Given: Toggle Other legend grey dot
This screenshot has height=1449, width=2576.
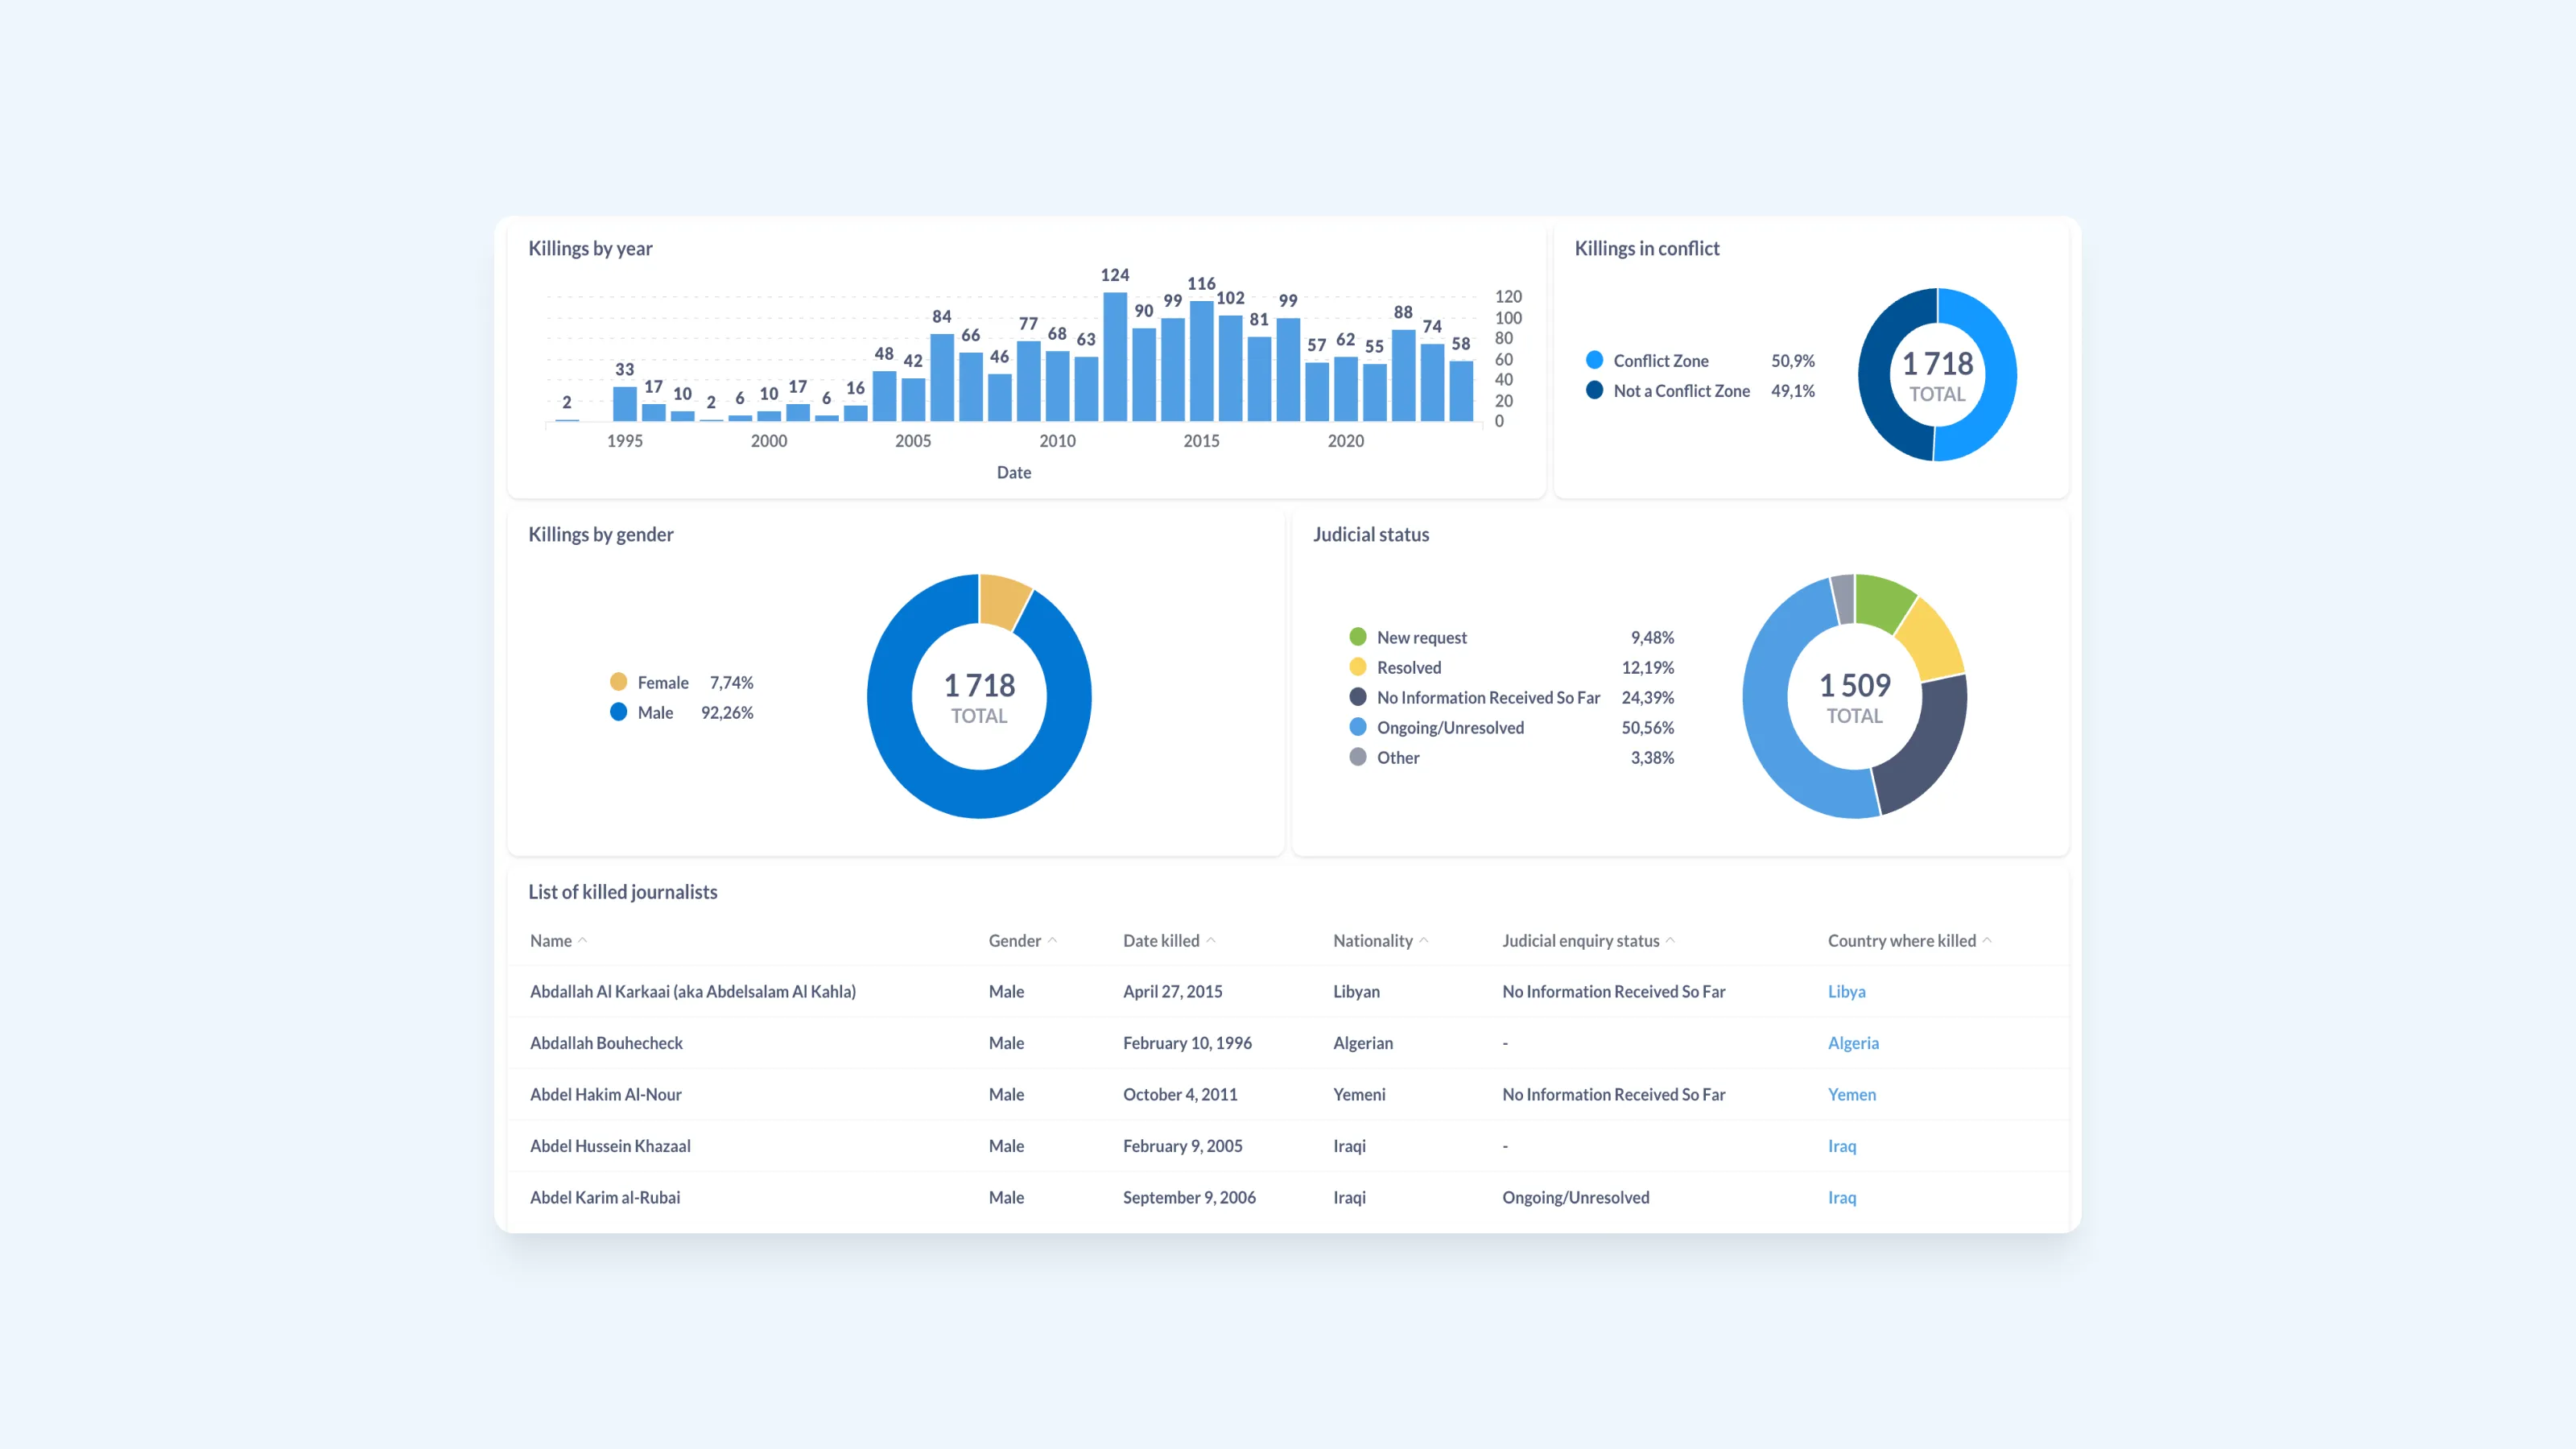Looking at the screenshot, I should point(1357,757).
